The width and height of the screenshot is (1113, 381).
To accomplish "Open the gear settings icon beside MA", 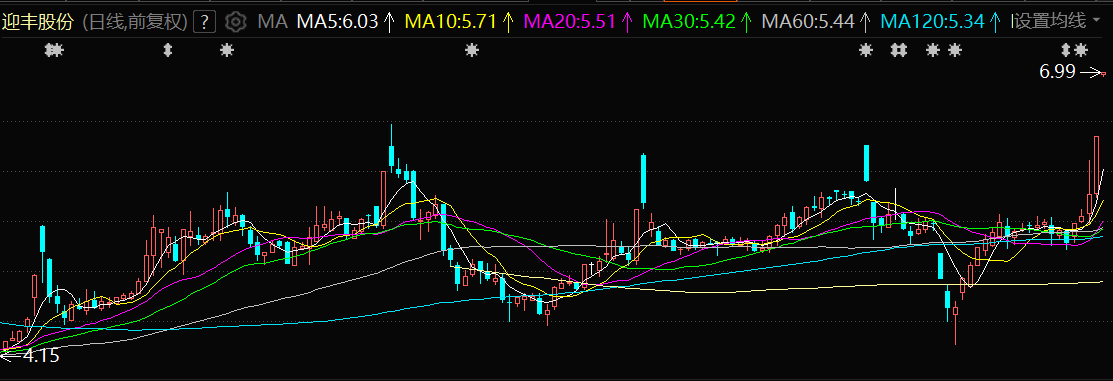I will click(x=235, y=22).
